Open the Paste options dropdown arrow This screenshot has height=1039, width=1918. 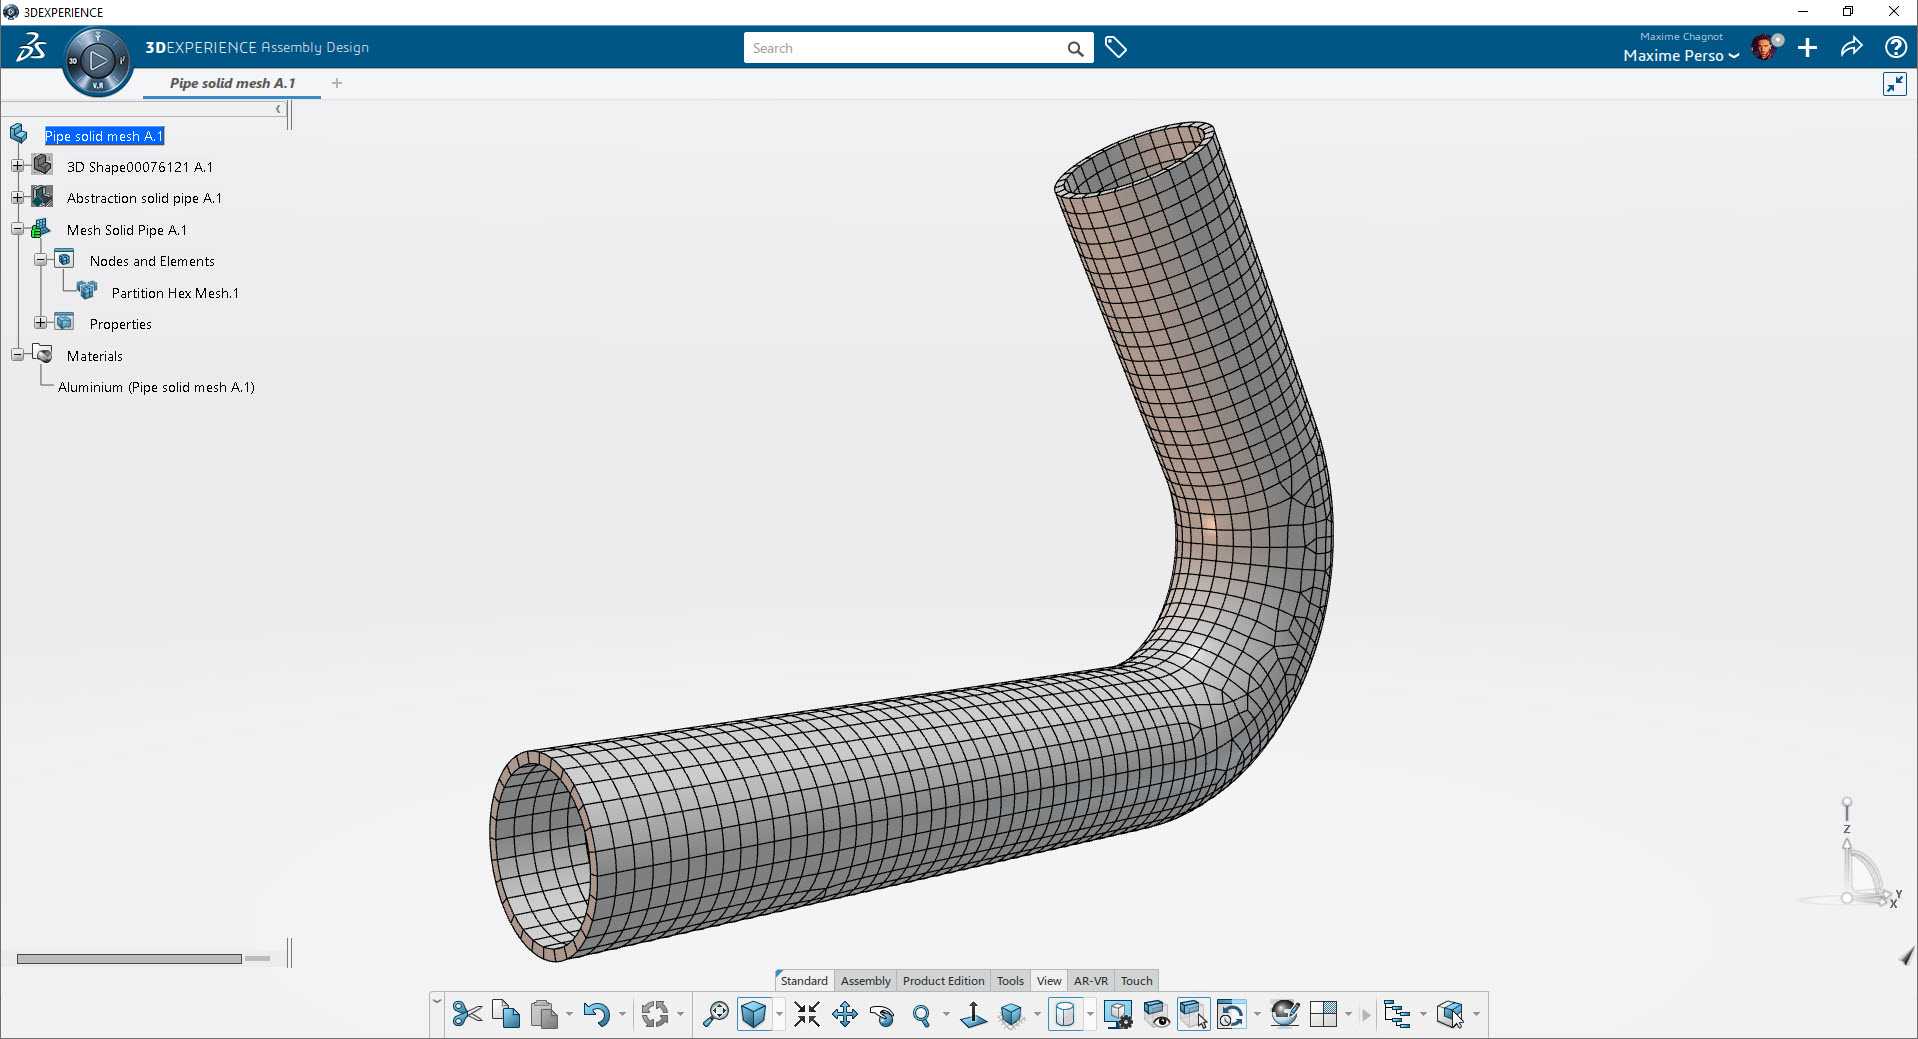tap(569, 1014)
